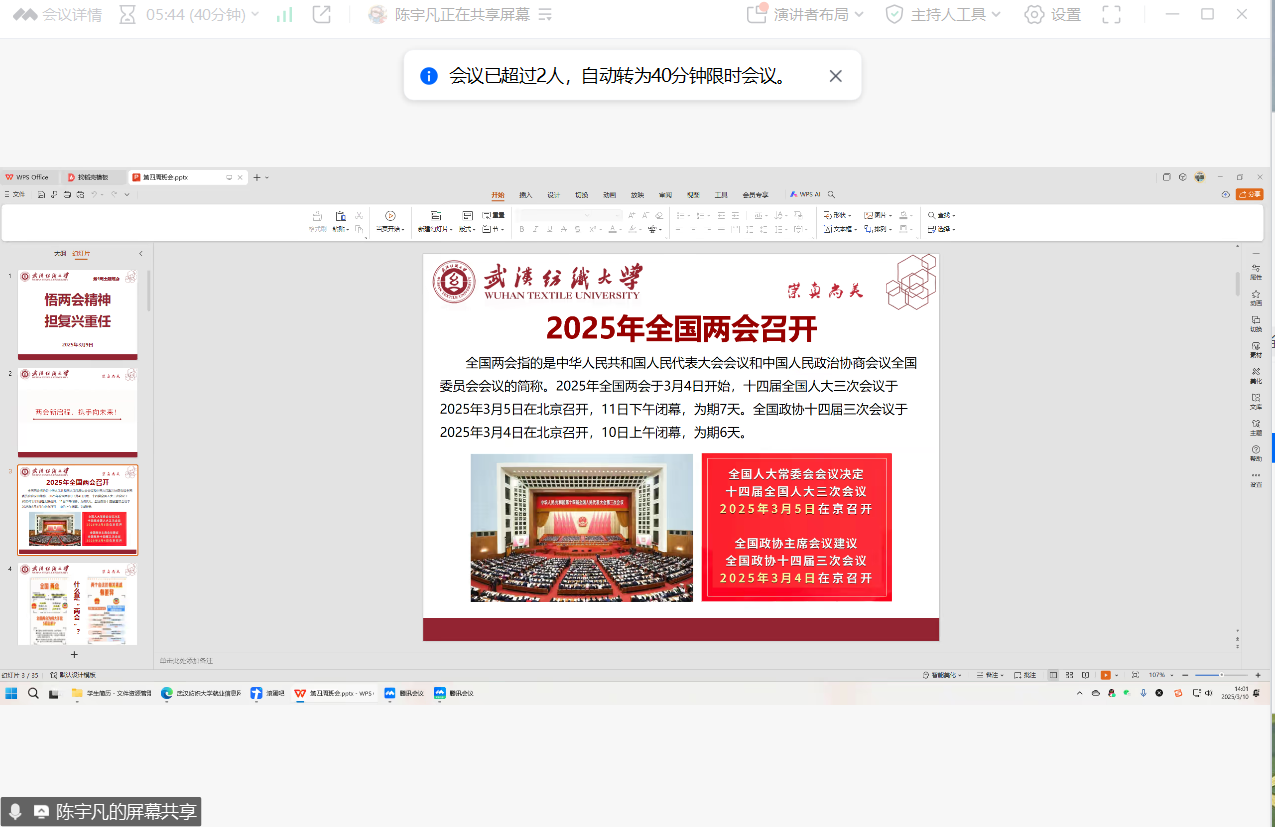This screenshot has width=1275, height=827.
Task: Switch to the 插入 ribbon tab
Action: click(x=525, y=195)
